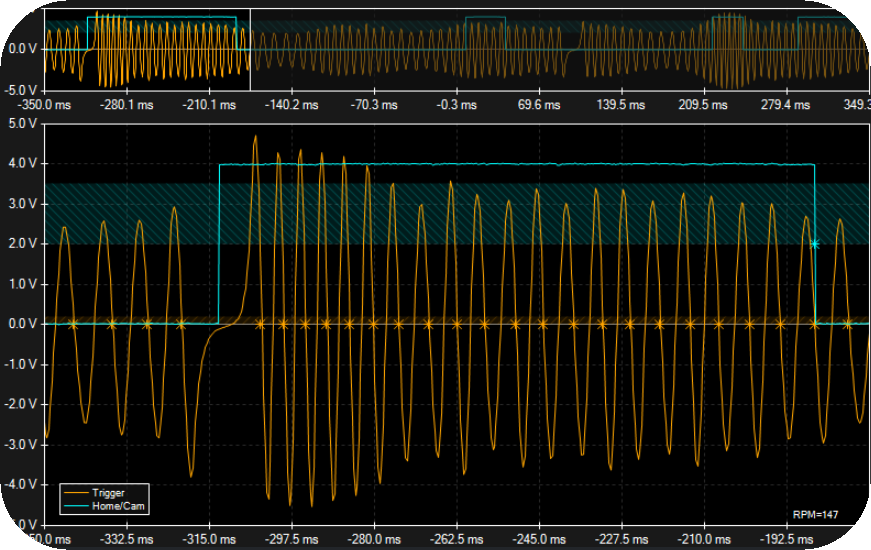Click the -280.0 ms label on main time axis

(x=373, y=538)
